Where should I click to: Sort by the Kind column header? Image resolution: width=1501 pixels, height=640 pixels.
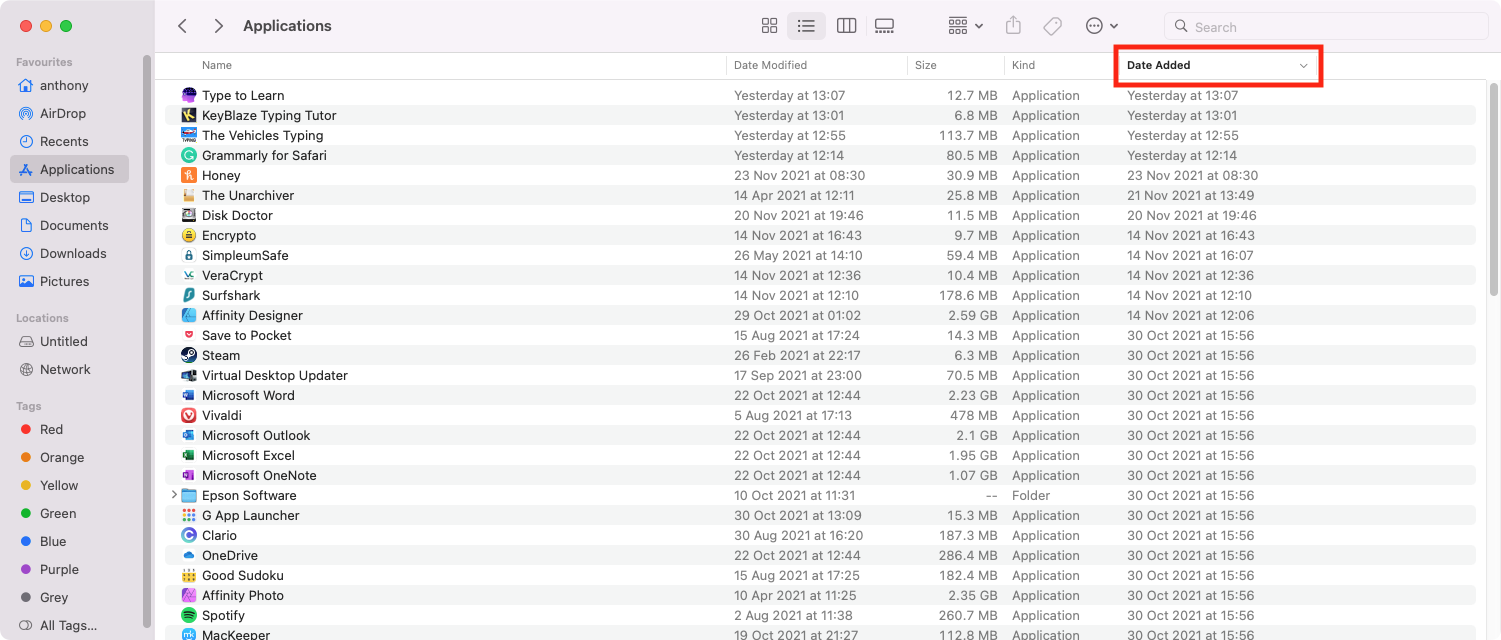[1023, 65]
